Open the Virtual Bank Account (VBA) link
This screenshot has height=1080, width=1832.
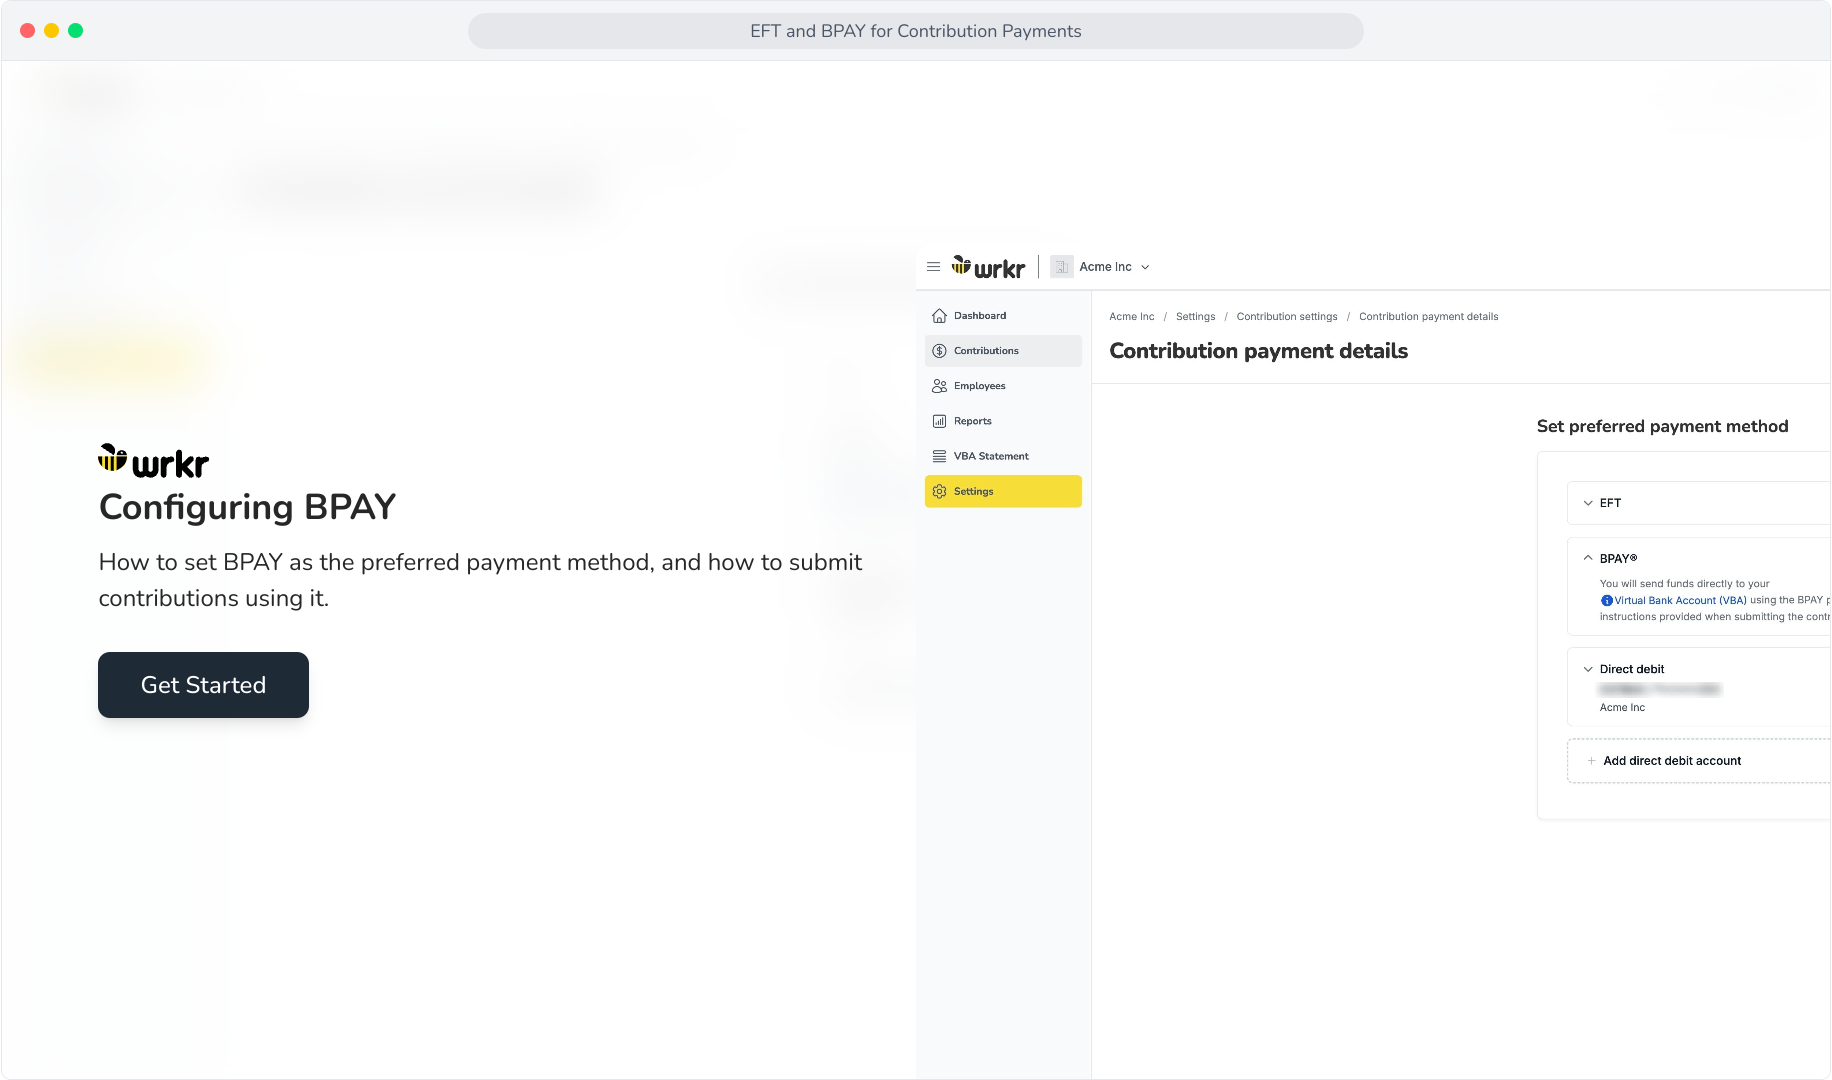(x=1680, y=601)
